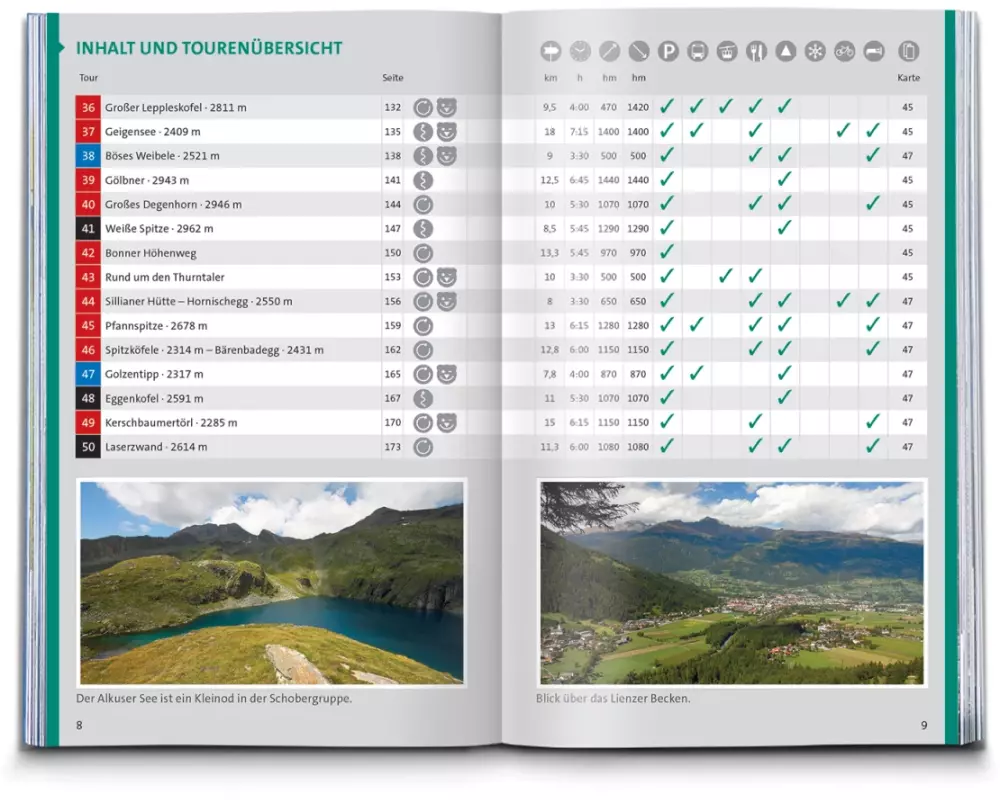
Task: Select the cable car gondola icon
Action: [x=727, y=51]
